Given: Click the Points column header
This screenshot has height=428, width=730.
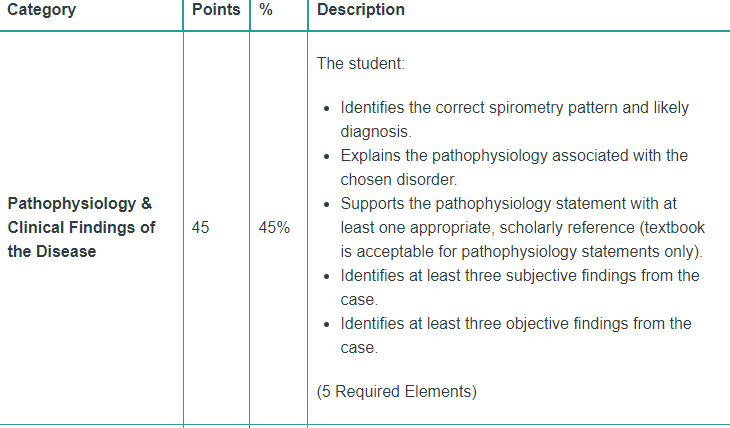Looking at the screenshot, I should [x=216, y=10].
